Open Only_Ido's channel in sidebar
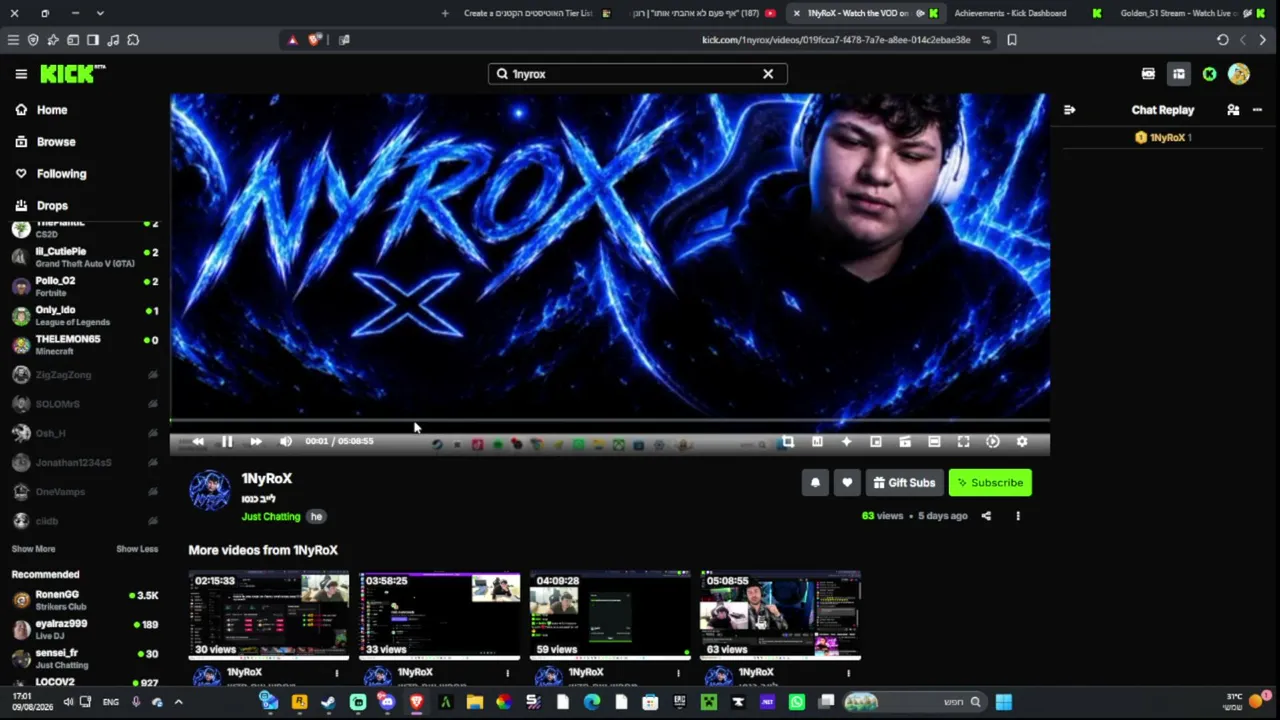 [85, 315]
